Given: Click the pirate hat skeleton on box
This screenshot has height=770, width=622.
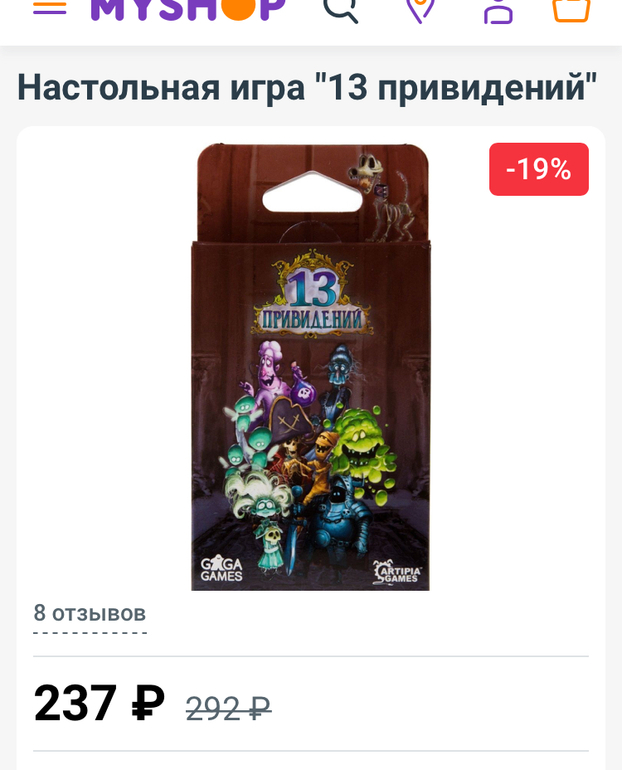Looking at the screenshot, I should [x=291, y=432].
